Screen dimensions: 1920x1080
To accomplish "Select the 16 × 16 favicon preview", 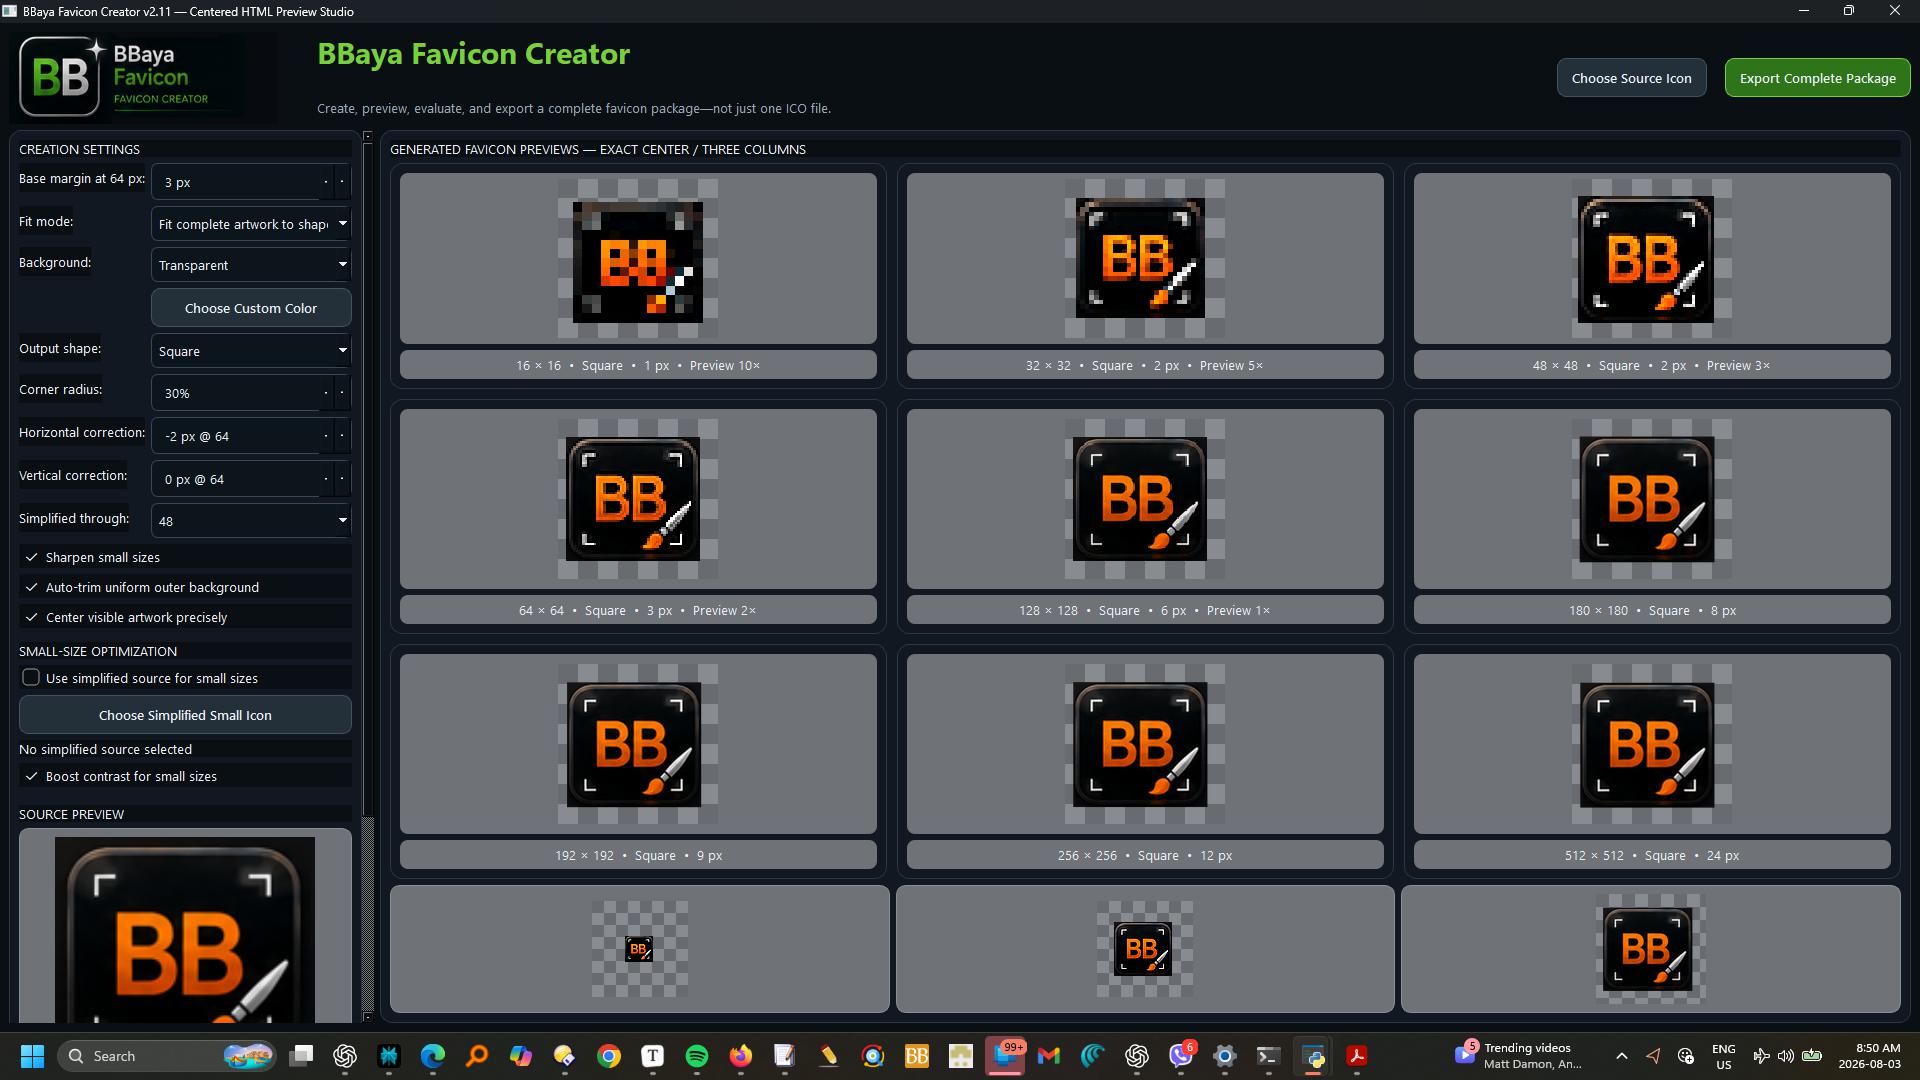I will click(638, 258).
